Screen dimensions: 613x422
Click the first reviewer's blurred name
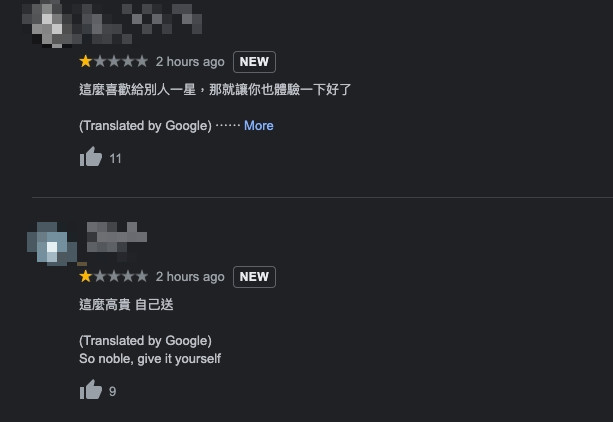click(148, 17)
